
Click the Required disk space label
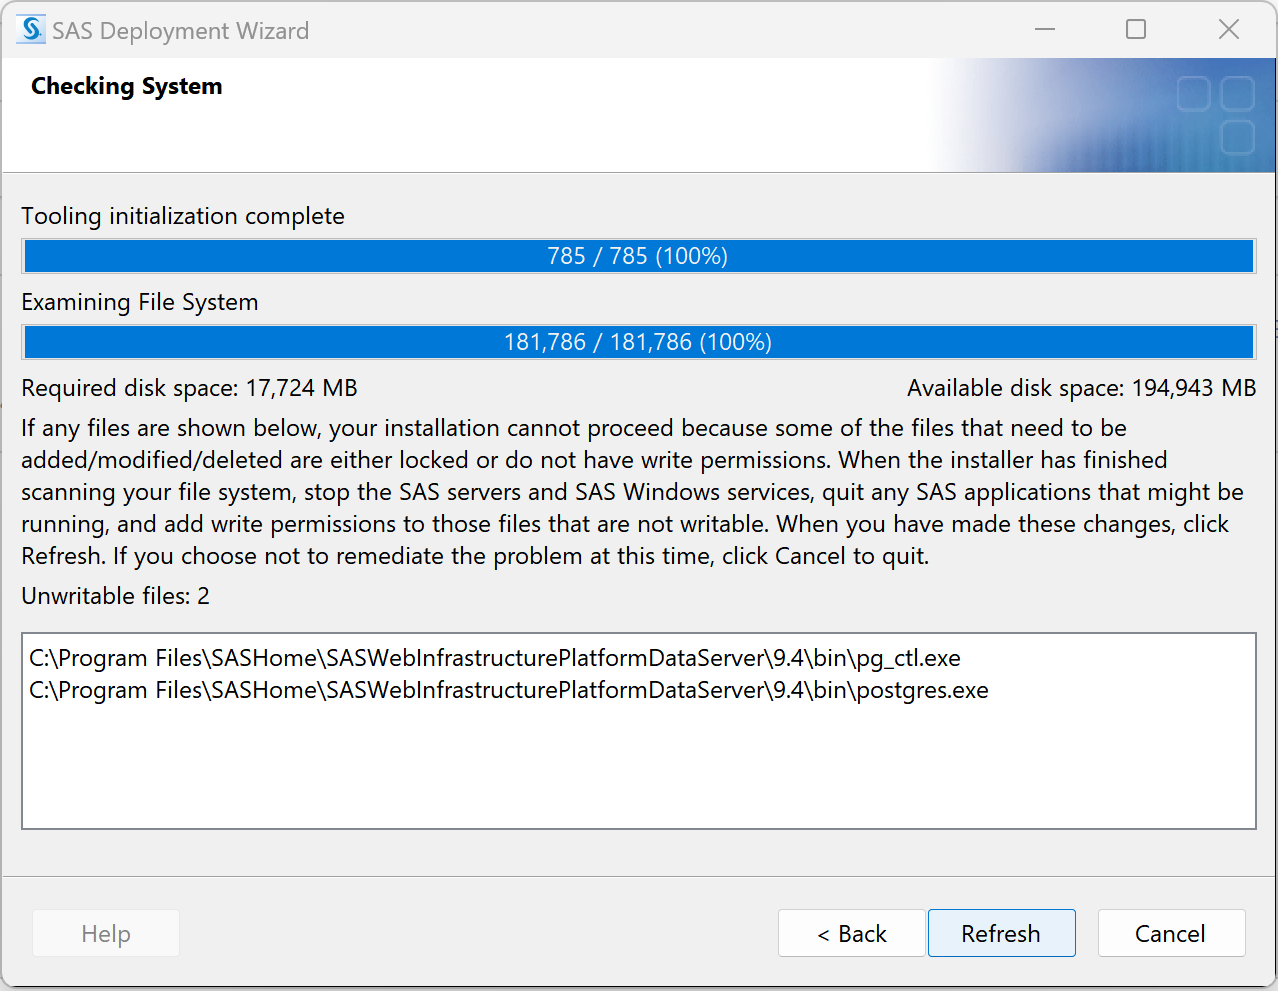coord(190,388)
